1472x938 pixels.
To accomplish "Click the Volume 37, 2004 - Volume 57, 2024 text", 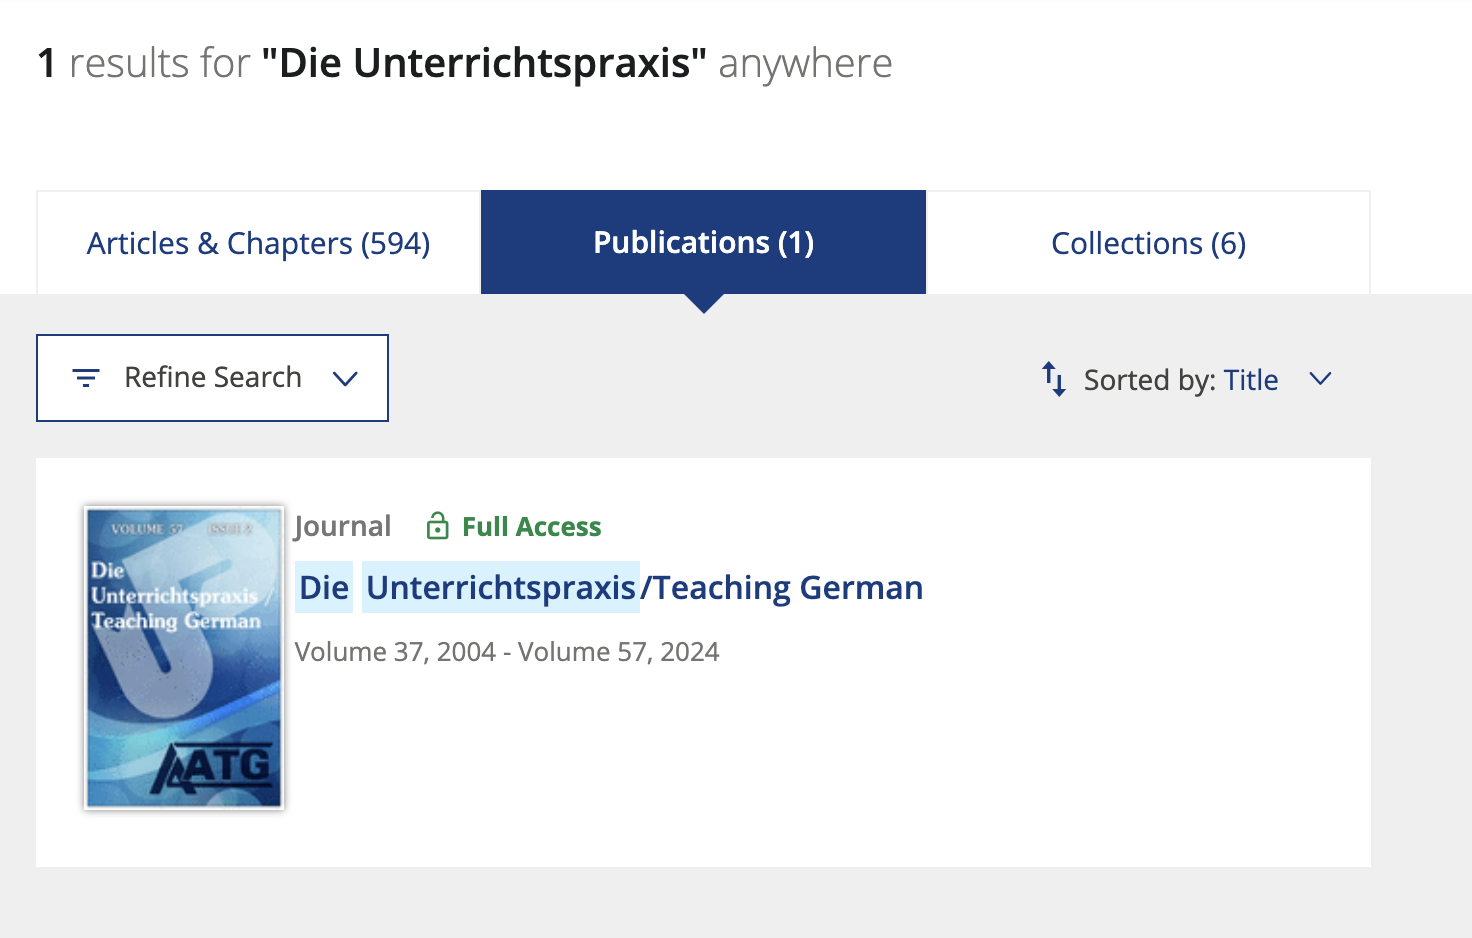I will [x=507, y=652].
